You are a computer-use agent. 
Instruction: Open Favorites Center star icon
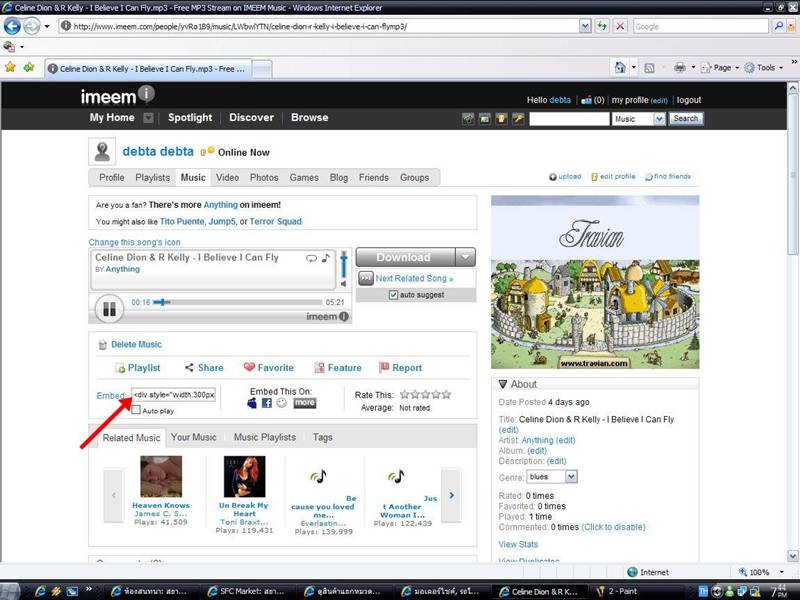(10, 67)
